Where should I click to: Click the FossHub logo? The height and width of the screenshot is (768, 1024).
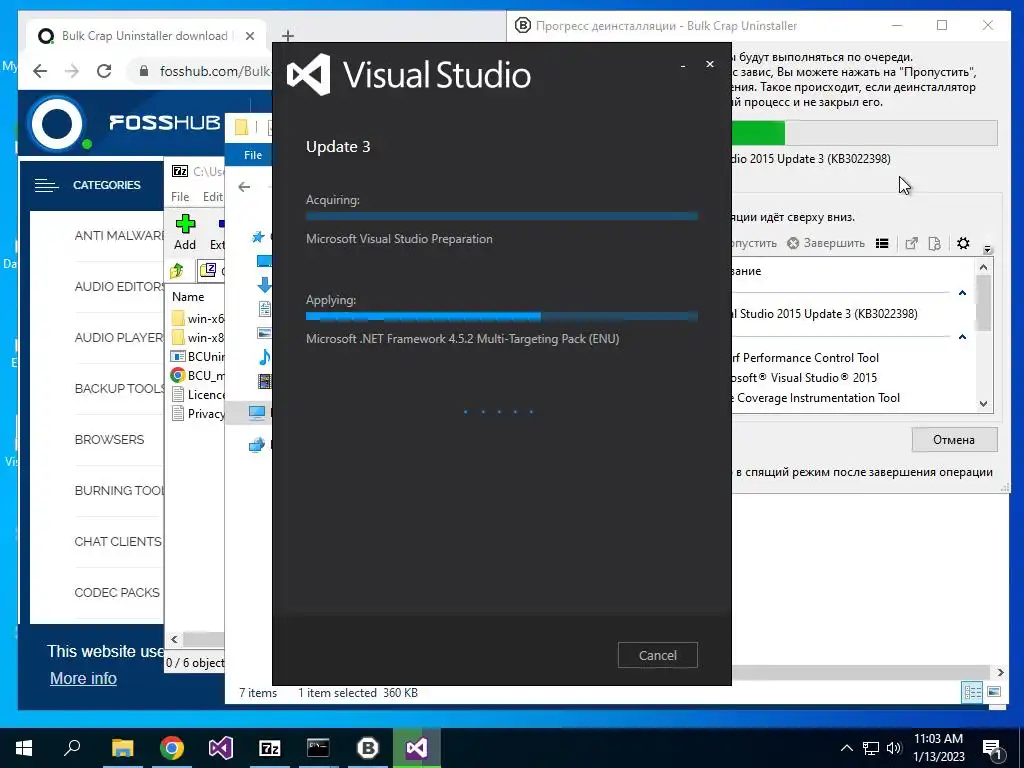124,123
